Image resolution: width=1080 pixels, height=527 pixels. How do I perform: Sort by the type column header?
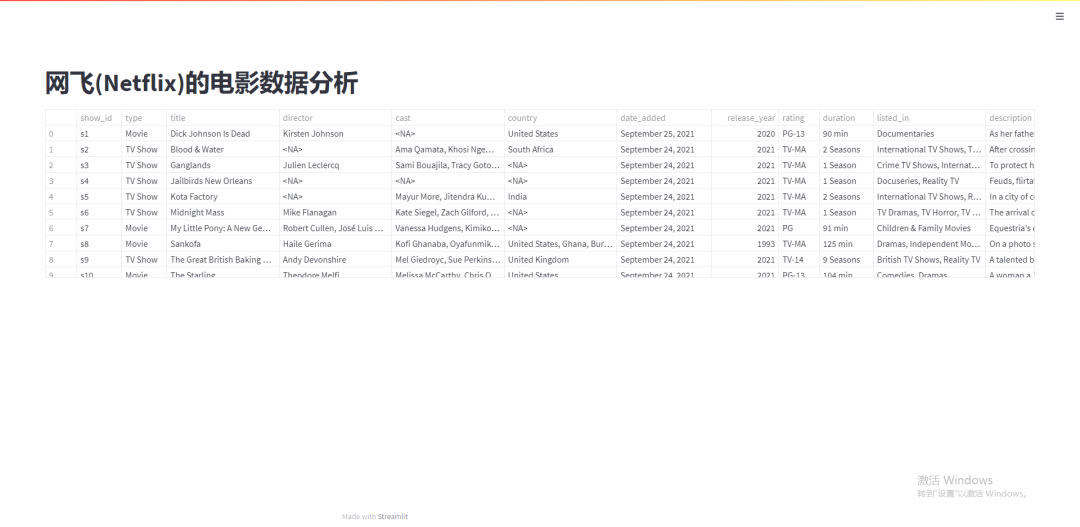[144, 118]
